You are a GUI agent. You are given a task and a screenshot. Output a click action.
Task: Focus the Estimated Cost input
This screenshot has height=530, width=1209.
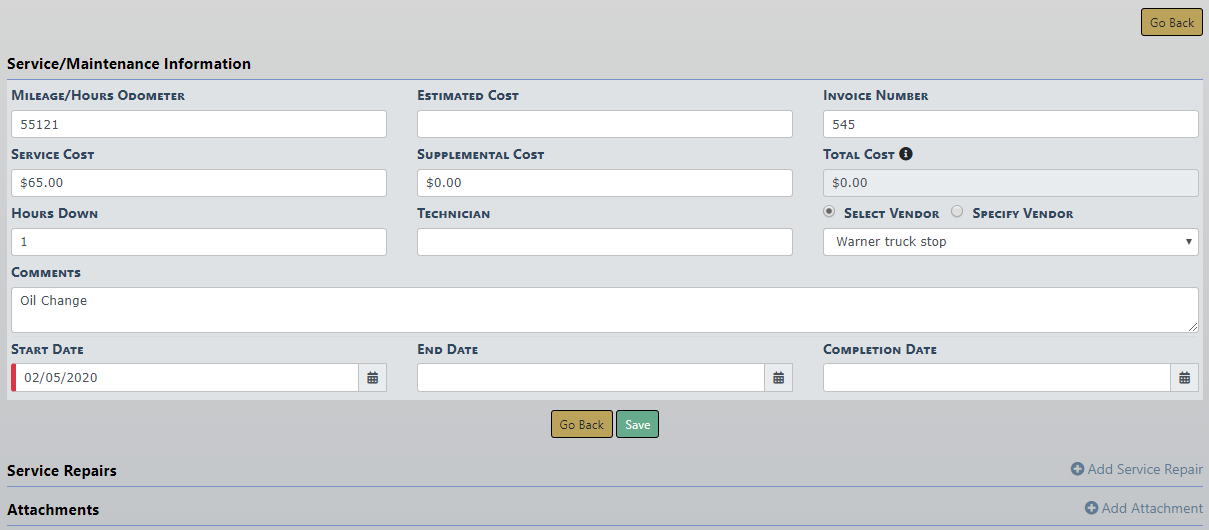pos(604,124)
